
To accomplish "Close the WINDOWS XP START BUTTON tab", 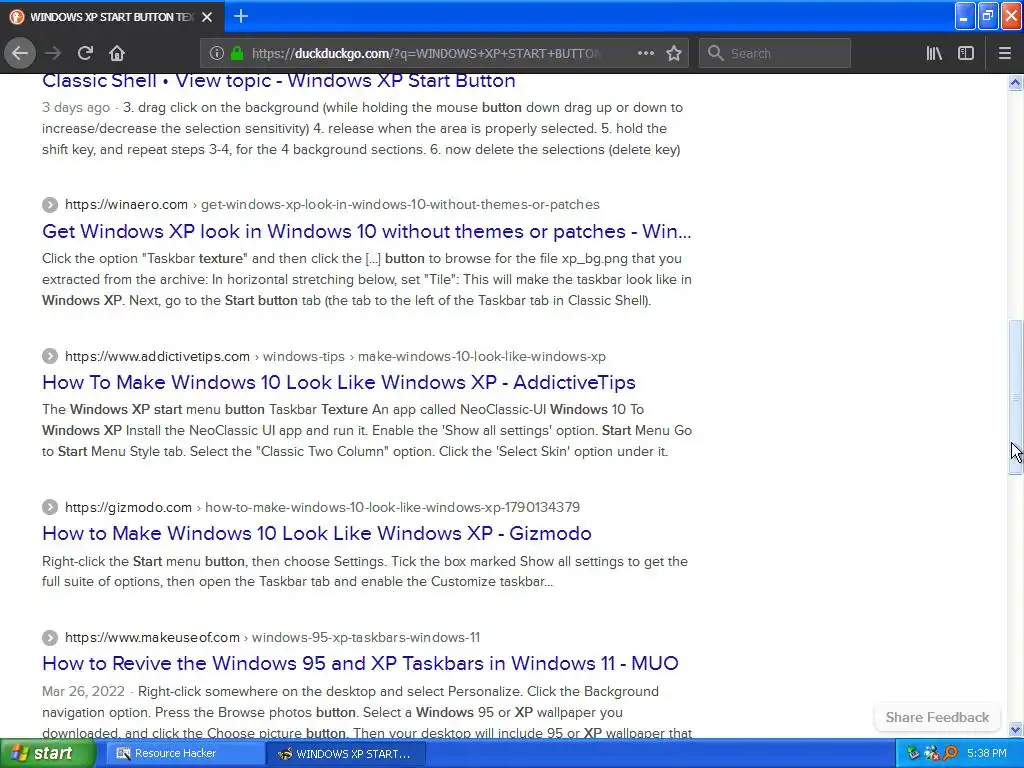I will [207, 17].
